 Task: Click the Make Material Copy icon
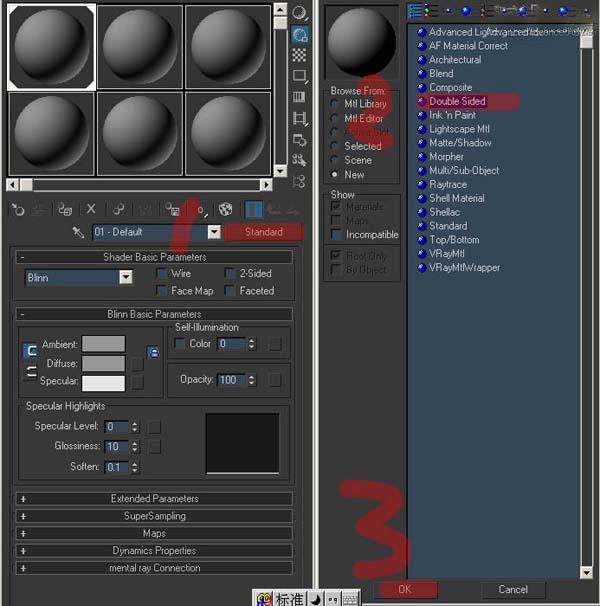(118, 209)
